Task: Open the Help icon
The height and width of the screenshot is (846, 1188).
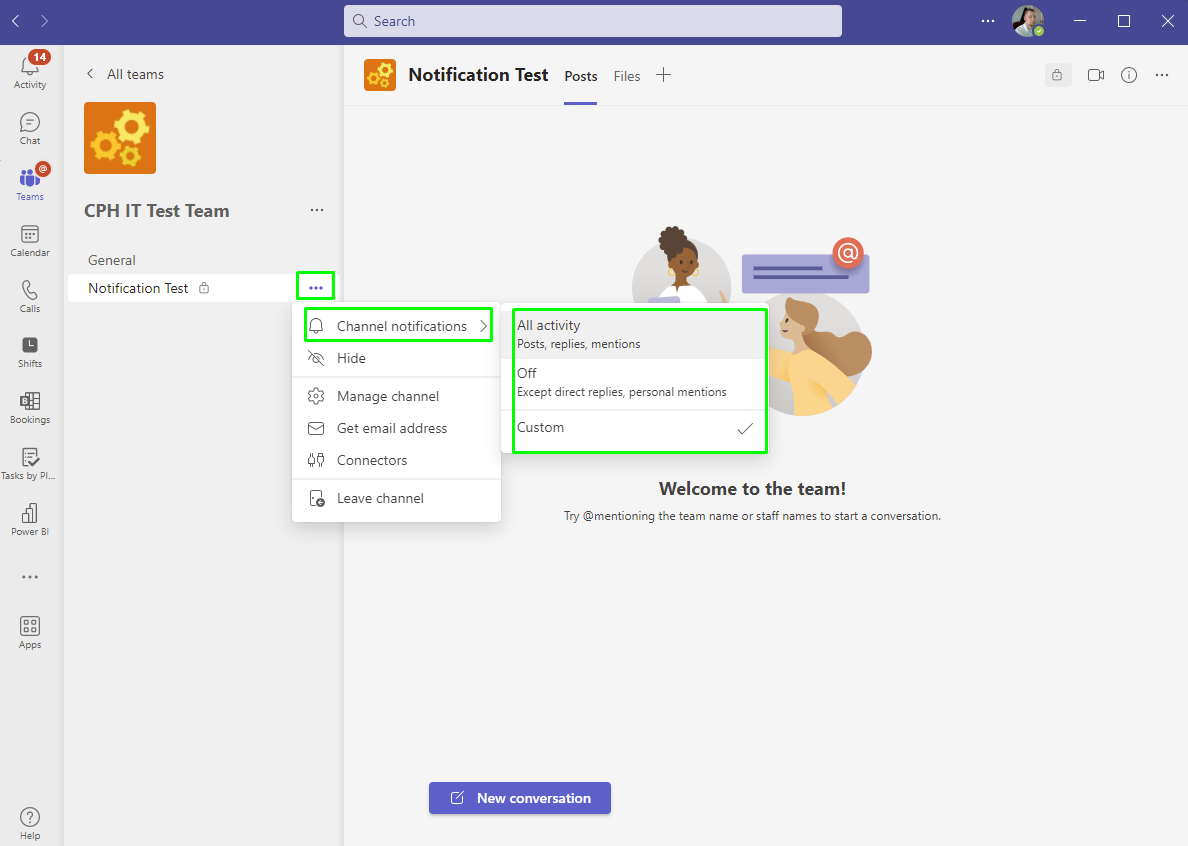Action: (x=30, y=823)
